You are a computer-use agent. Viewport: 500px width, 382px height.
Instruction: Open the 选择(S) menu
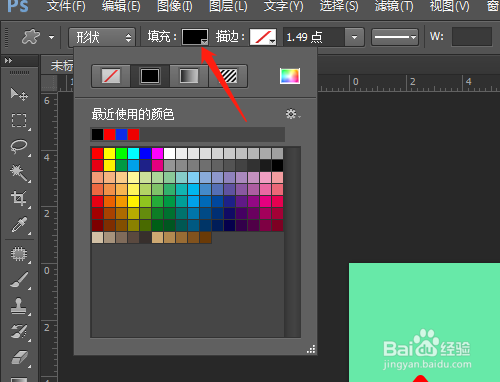coord(339,6)
